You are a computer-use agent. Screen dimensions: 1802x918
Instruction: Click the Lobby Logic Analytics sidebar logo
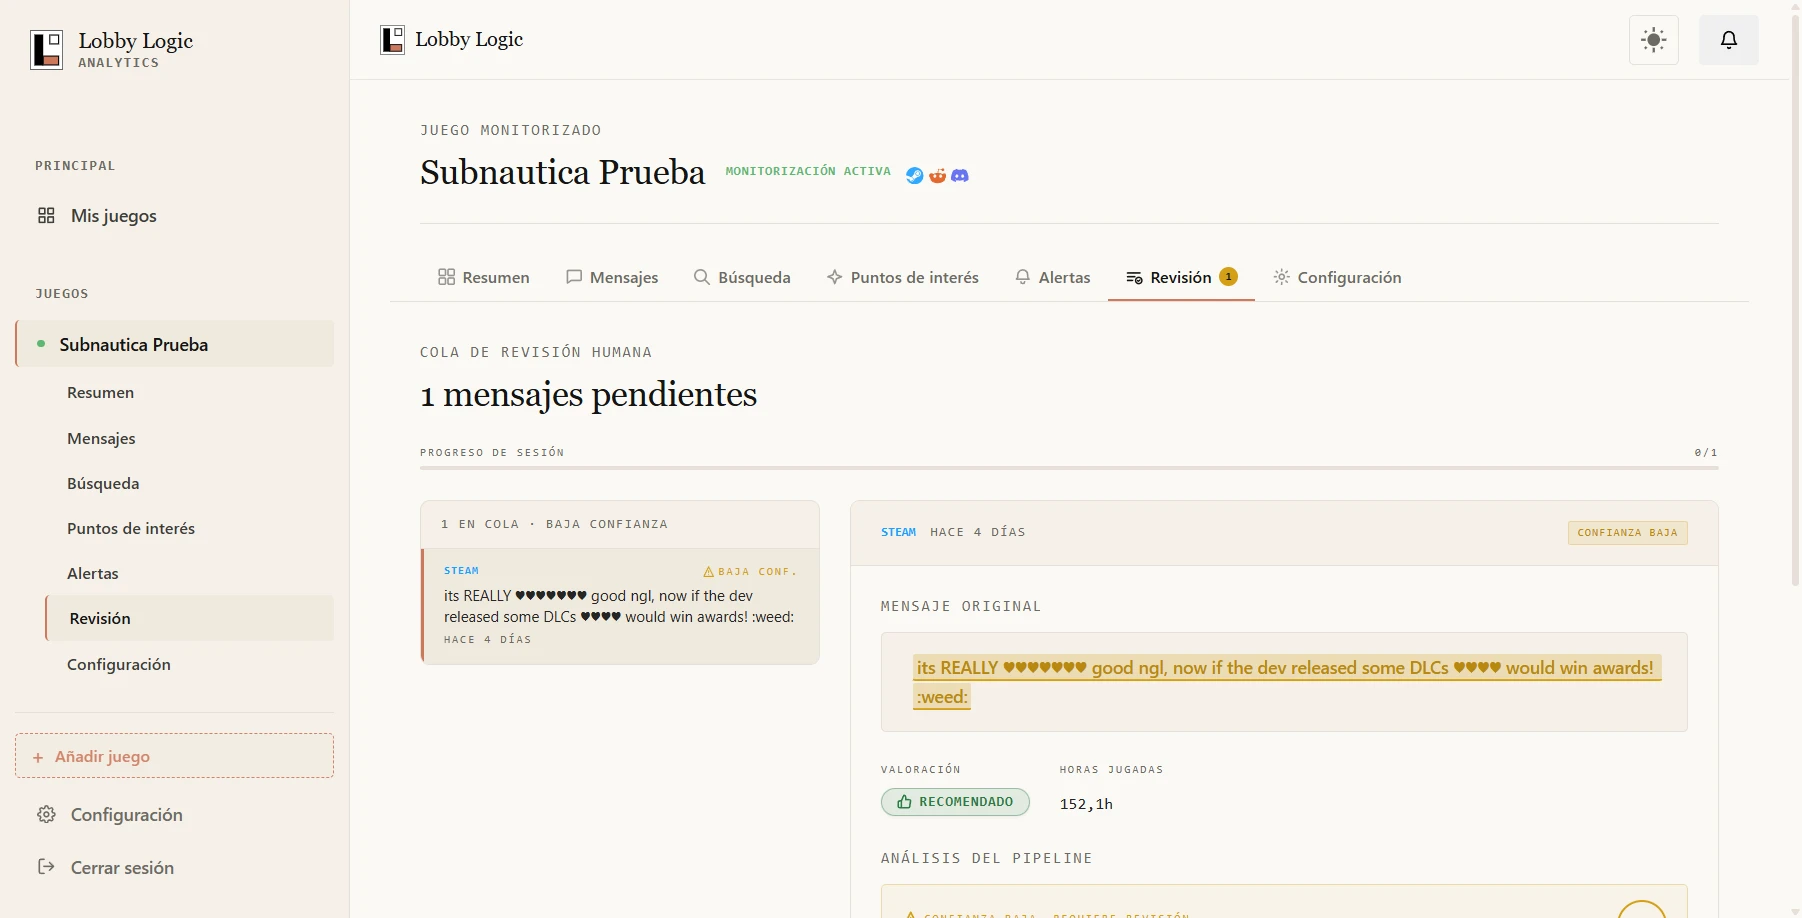click(112, 49)
